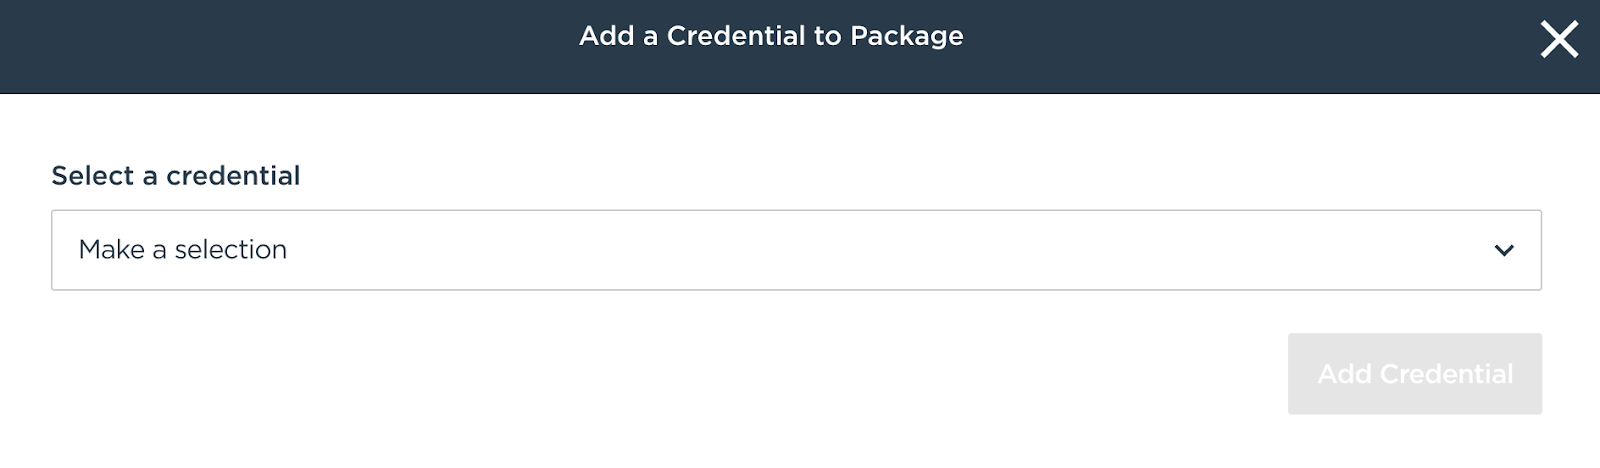Click the word 'credential' in the field label
This screenshot has width=1600, height=468.
[x=233, y=176]
